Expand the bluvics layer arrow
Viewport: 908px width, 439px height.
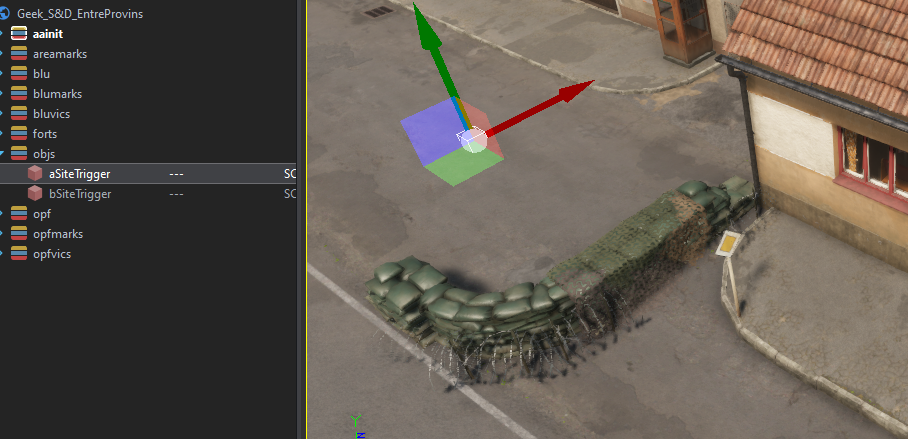pyautogui.click(x=3, y=114)
